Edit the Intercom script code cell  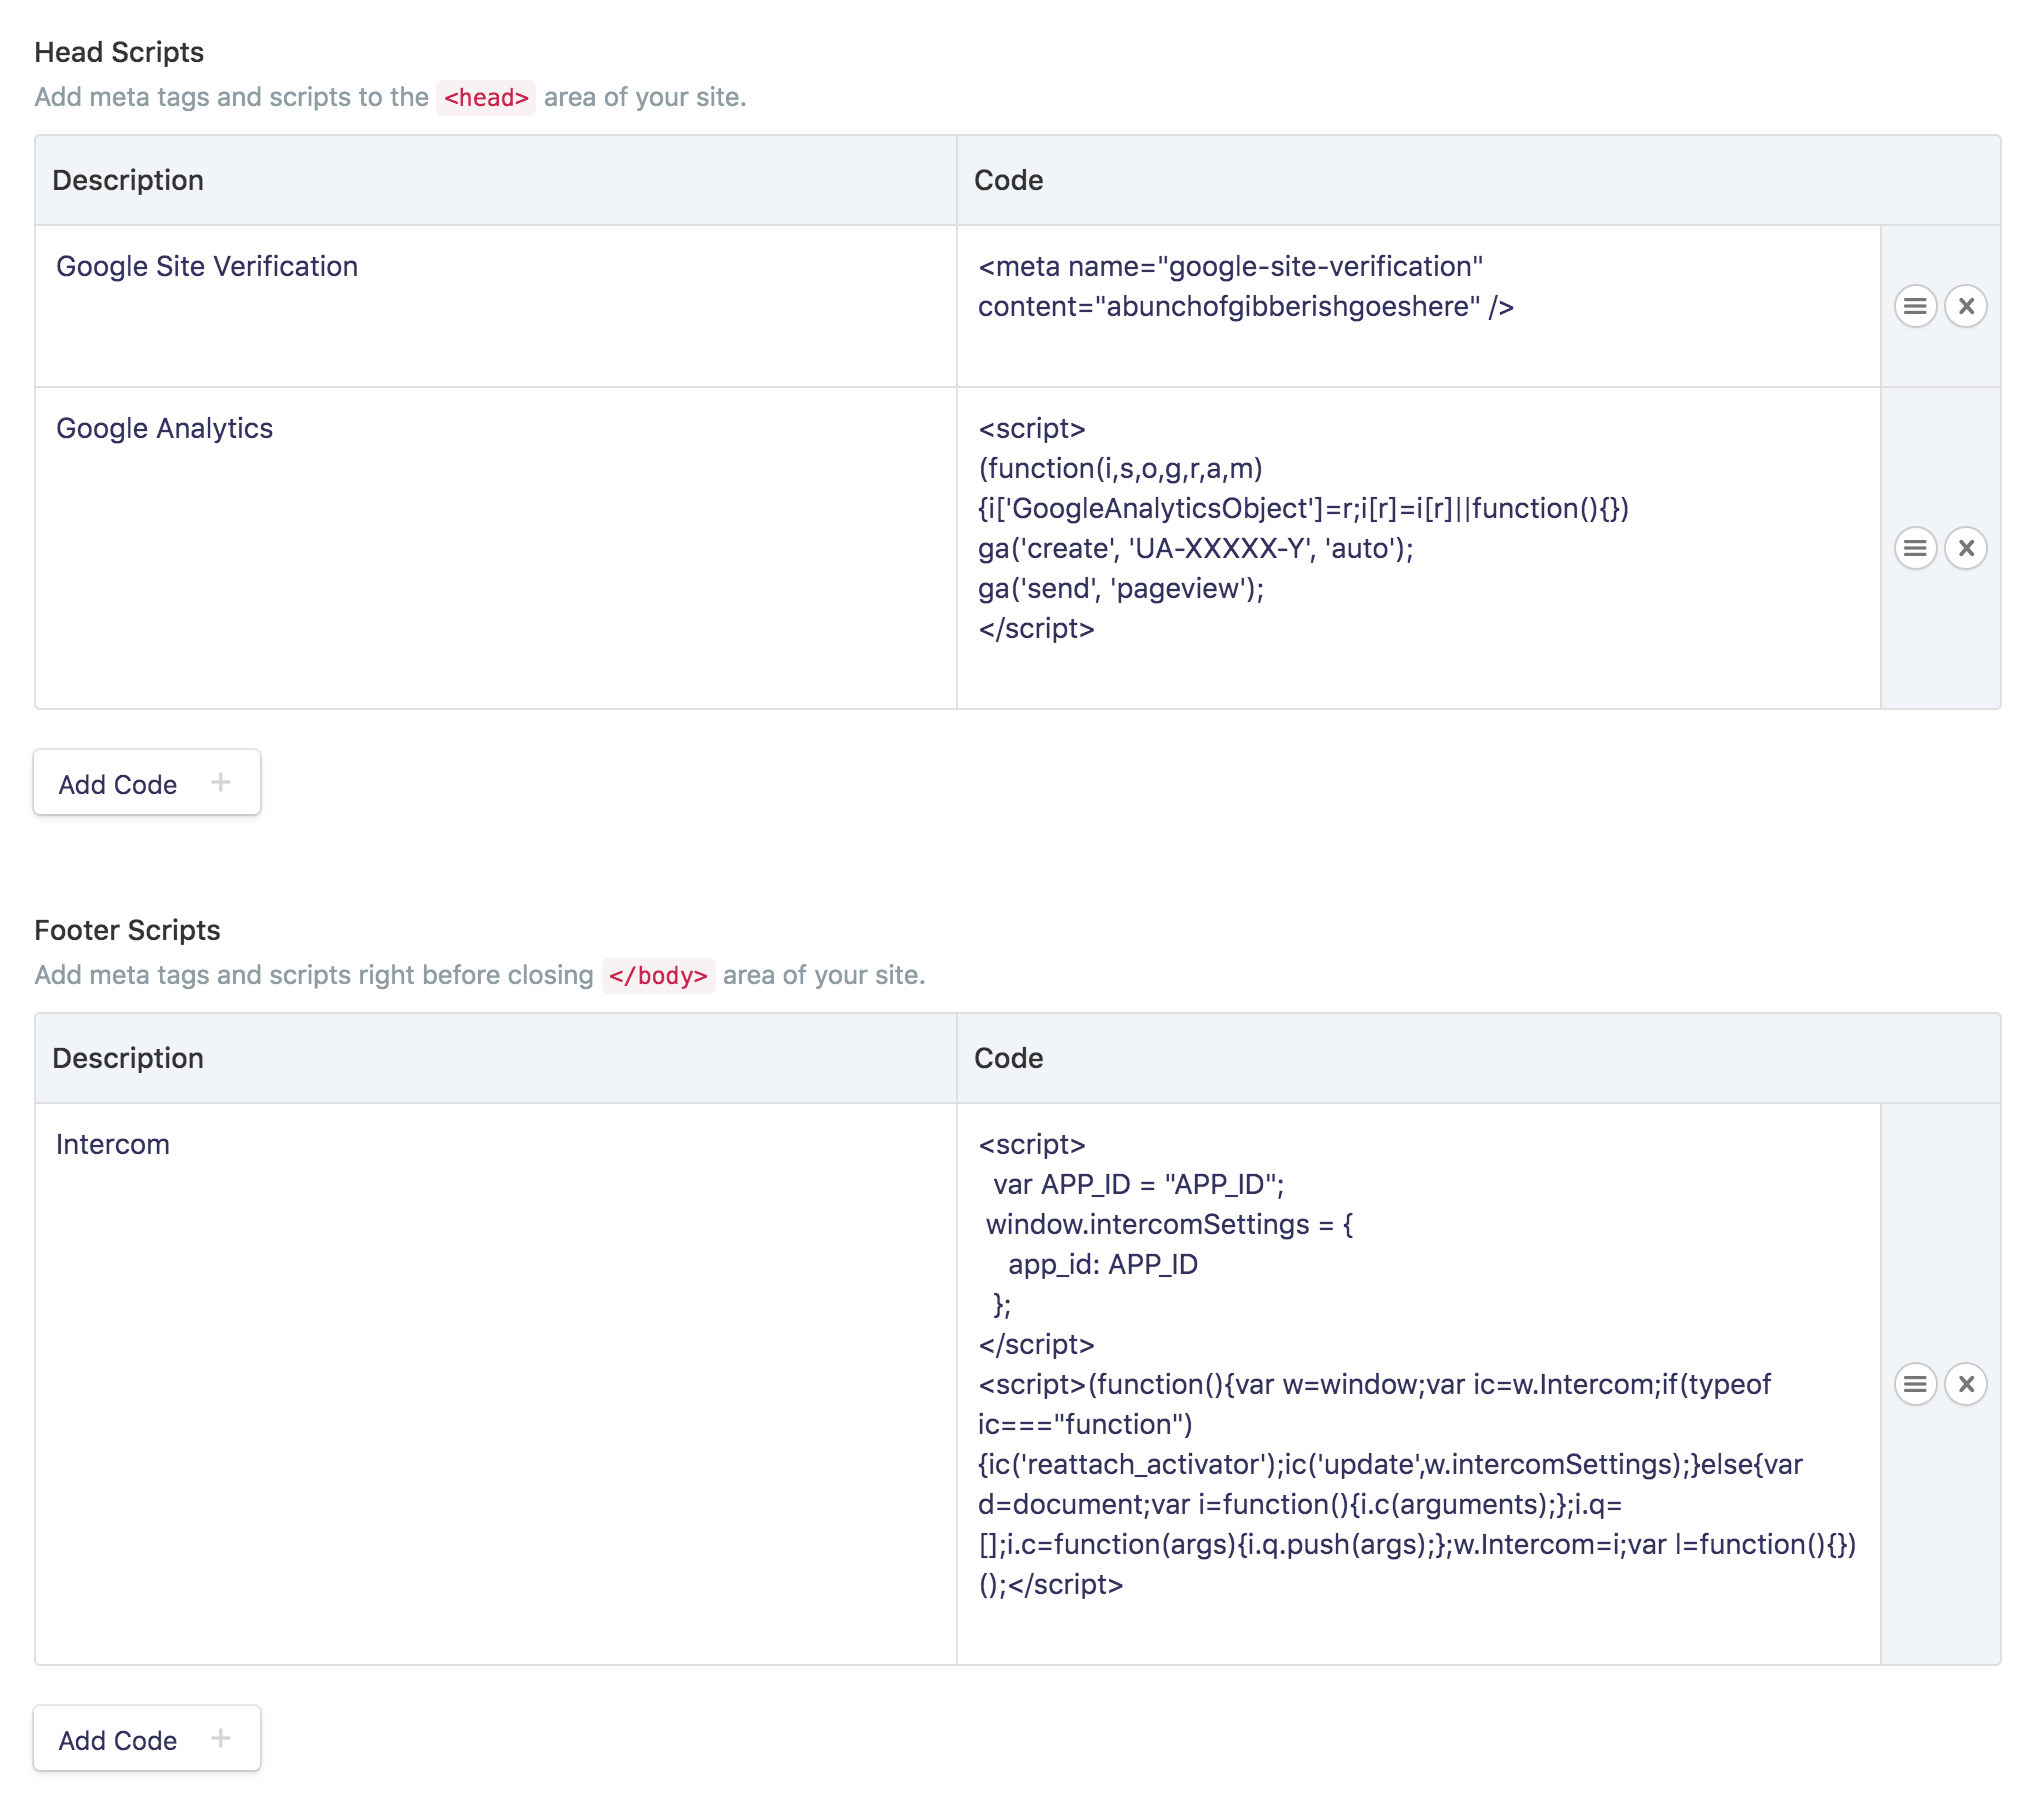point(1419,1384)
